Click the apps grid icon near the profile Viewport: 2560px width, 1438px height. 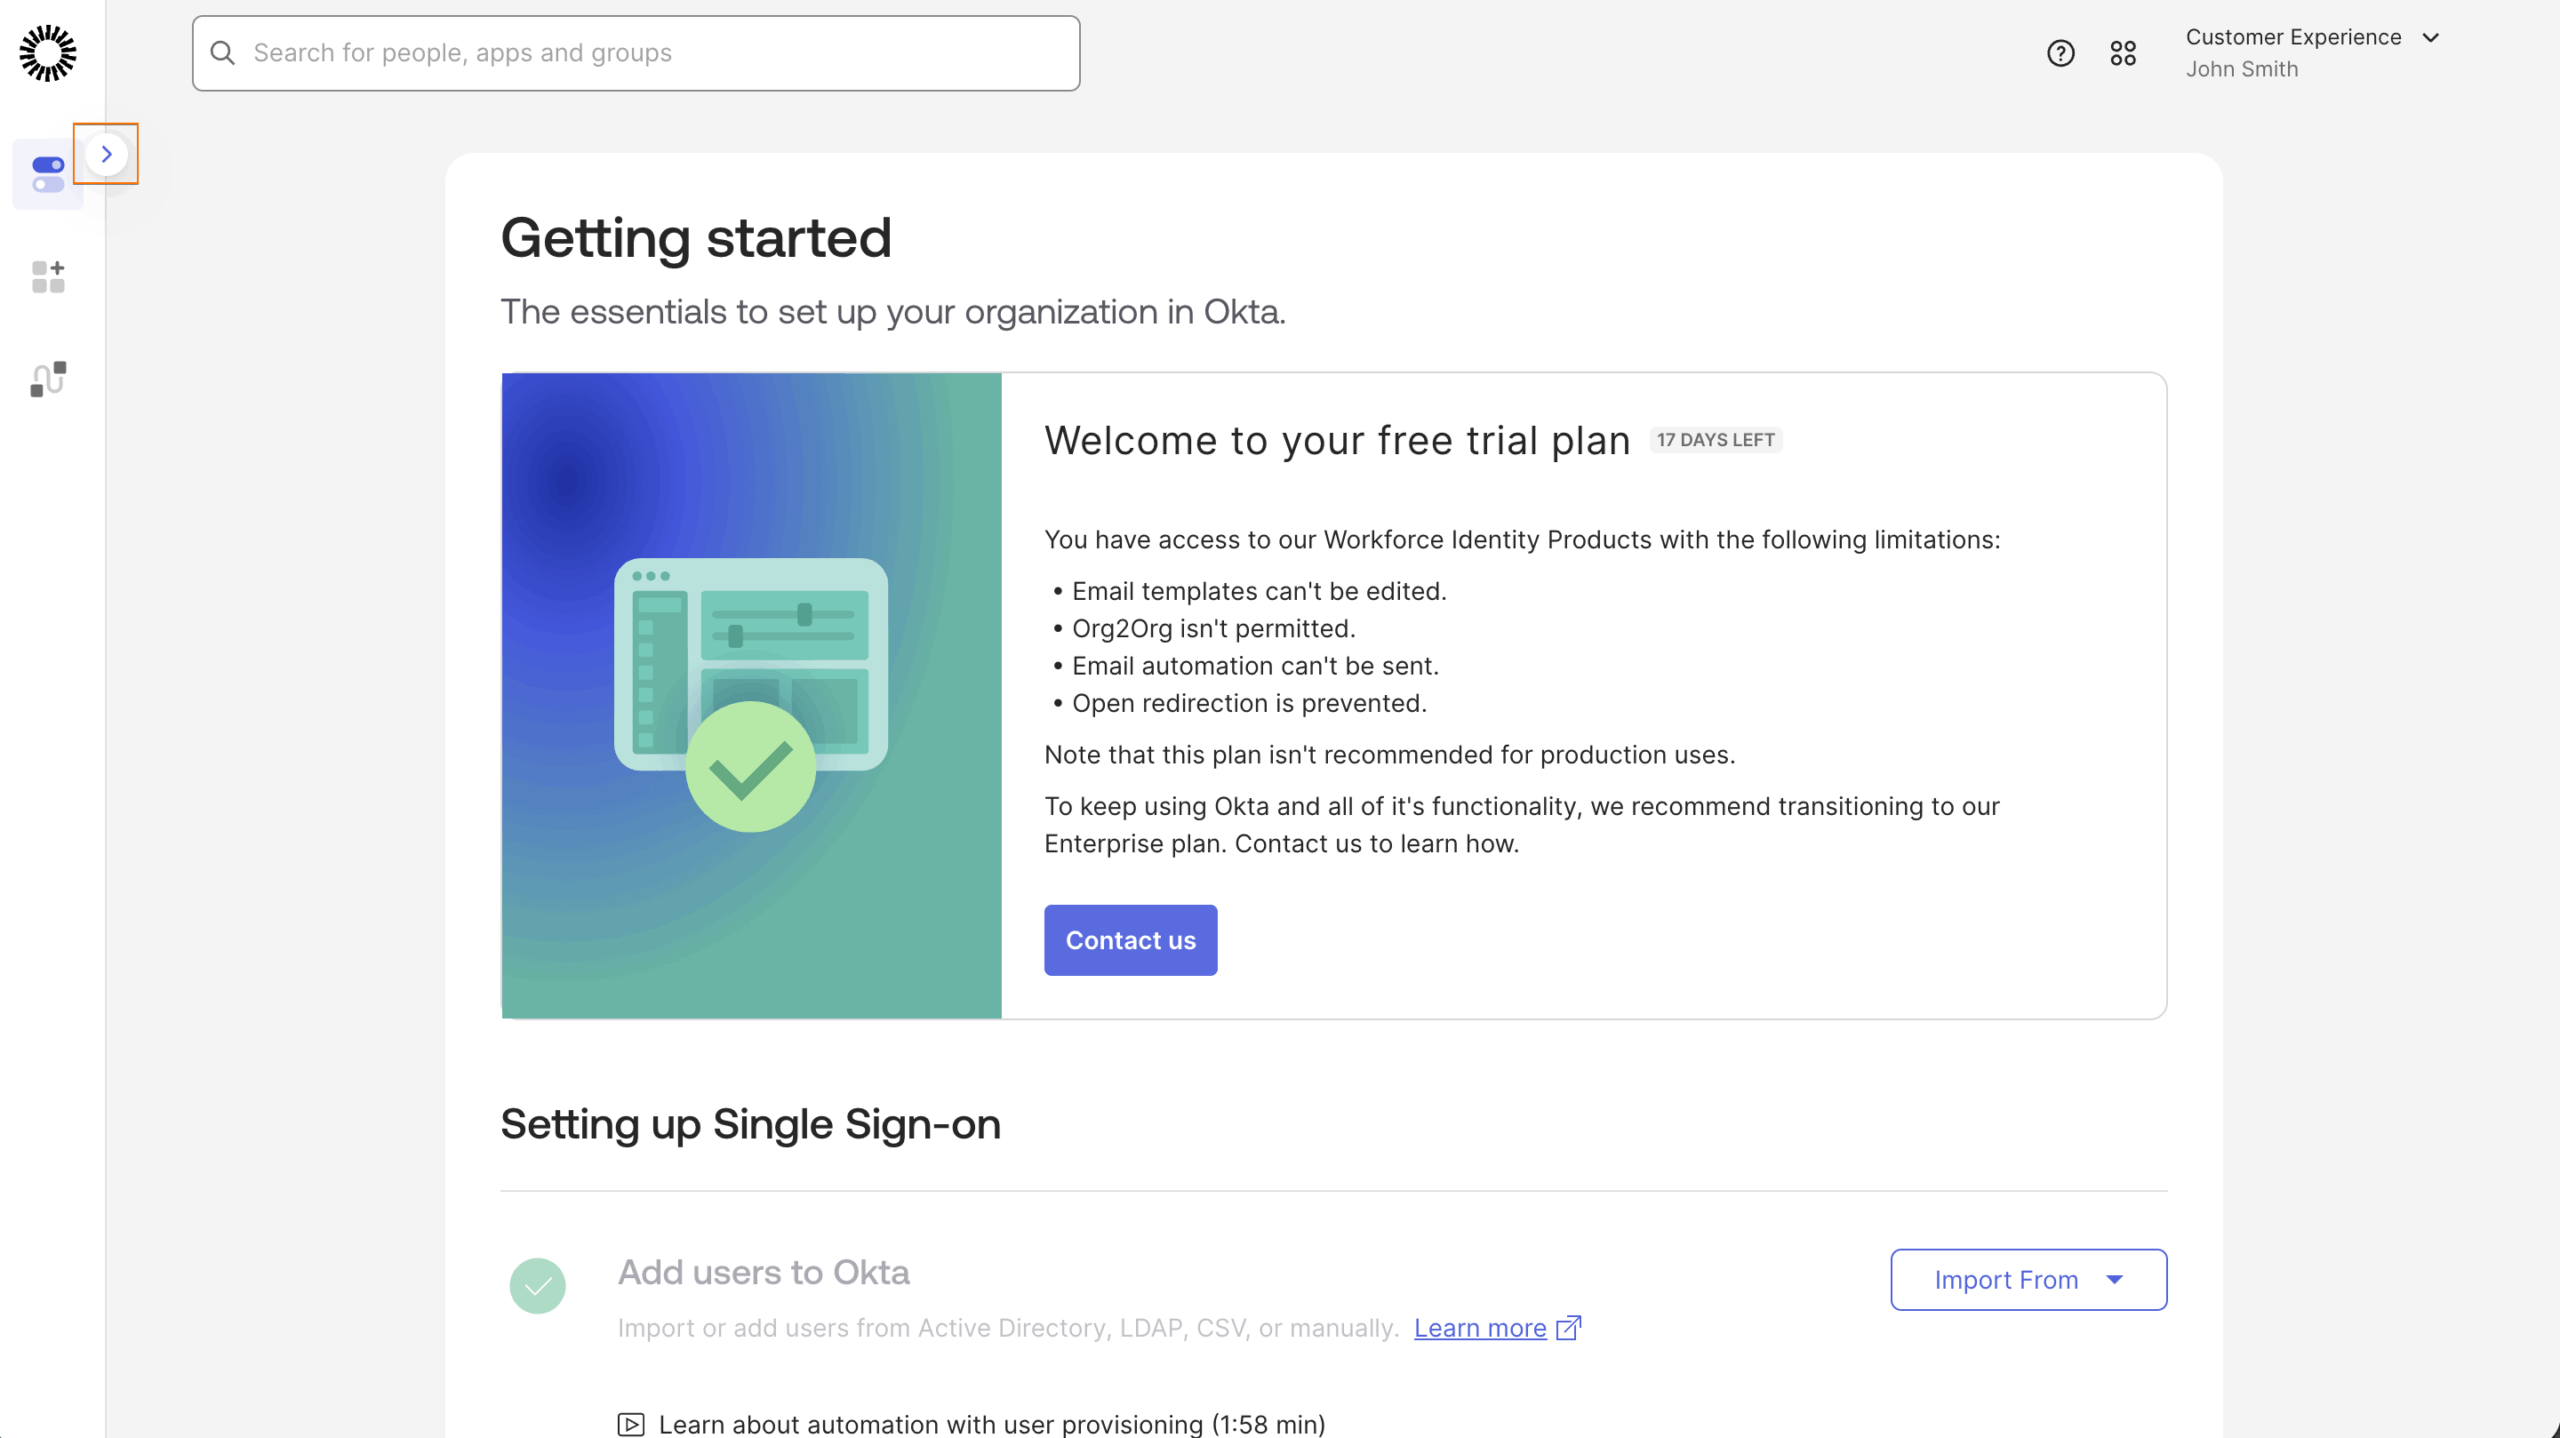[2124, 52]
